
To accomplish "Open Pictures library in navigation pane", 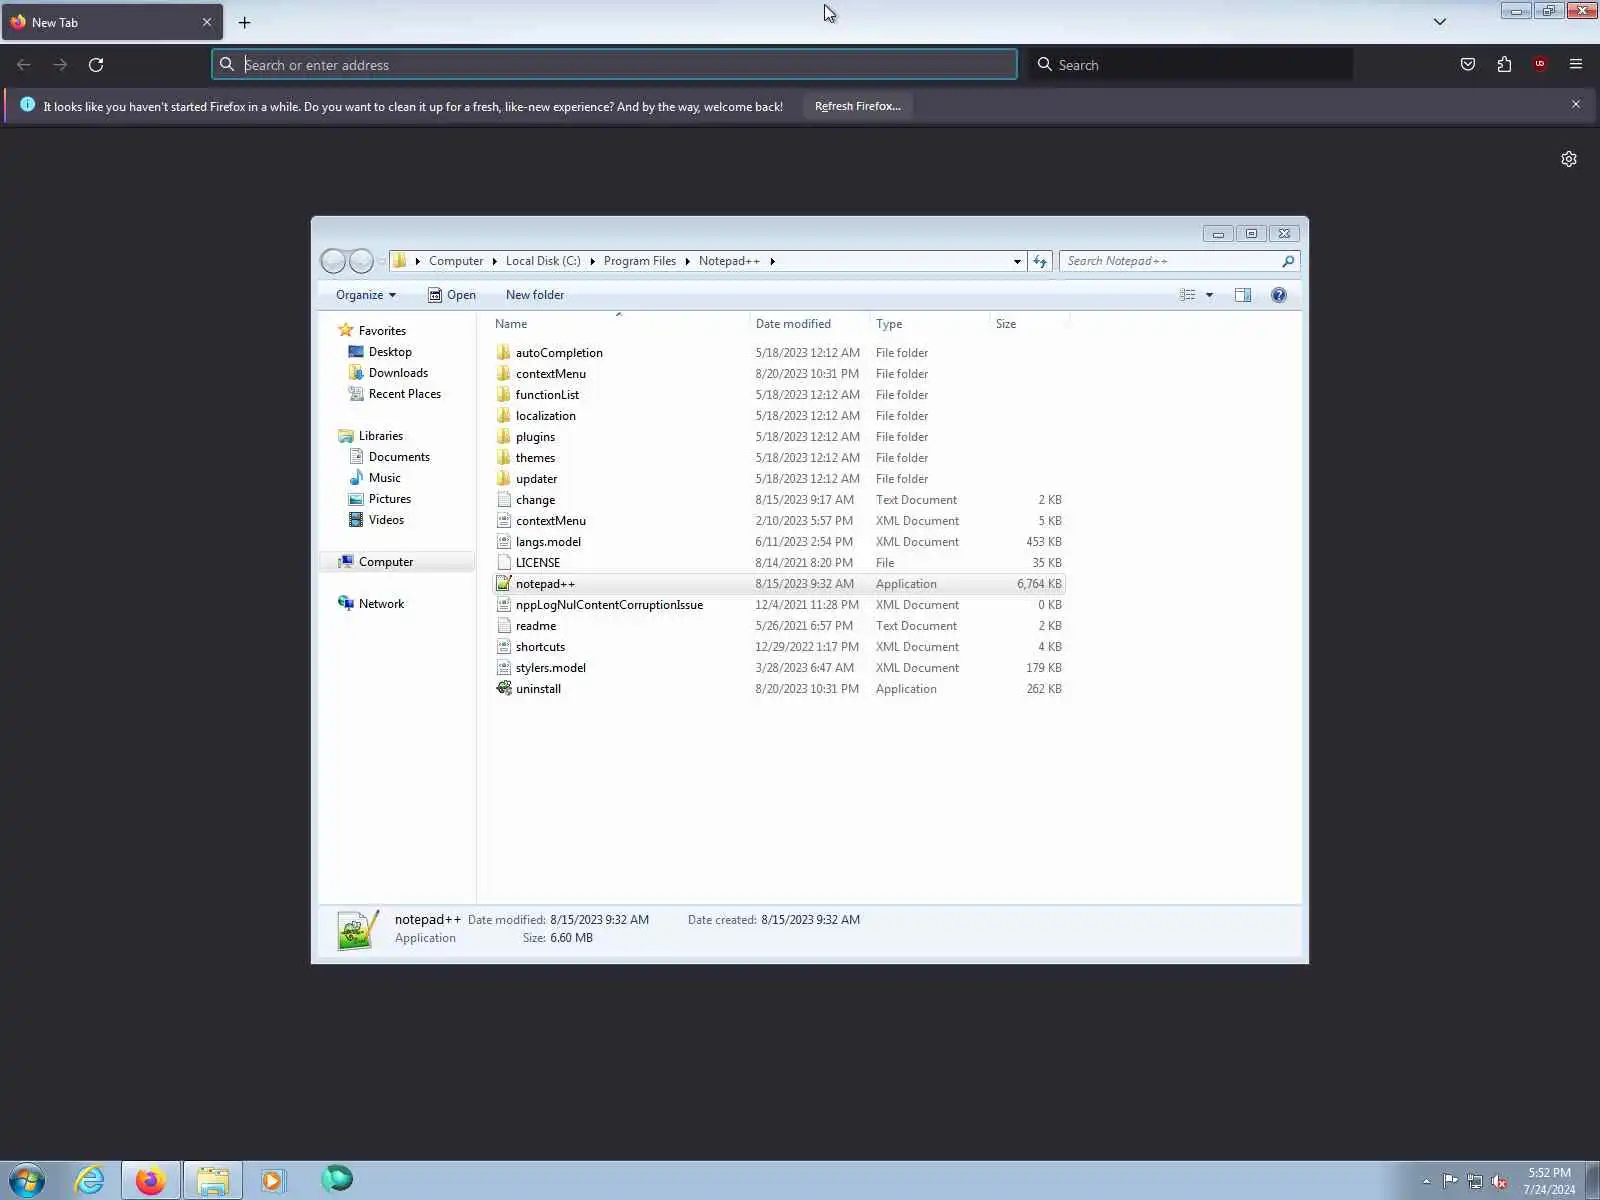I will [x=390, y=499].
